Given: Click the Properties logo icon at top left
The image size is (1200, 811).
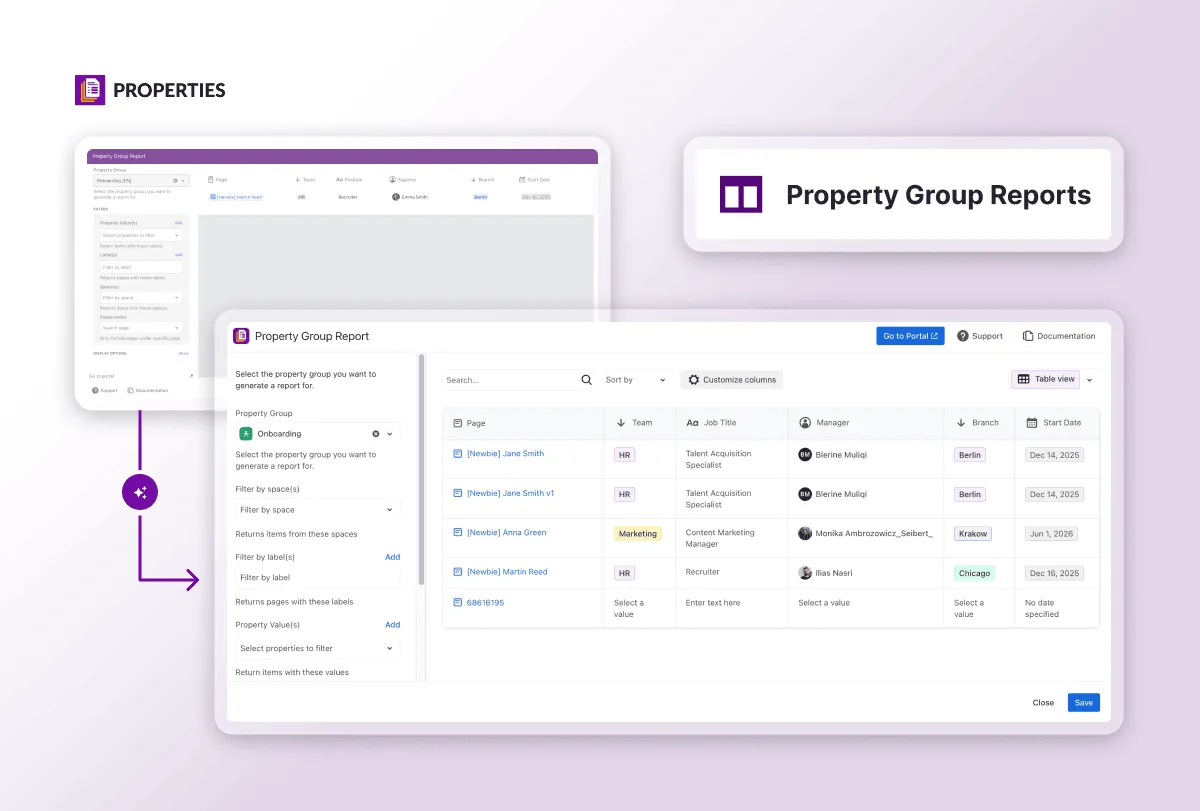Looking at the screenshot, I should point(90,90).
